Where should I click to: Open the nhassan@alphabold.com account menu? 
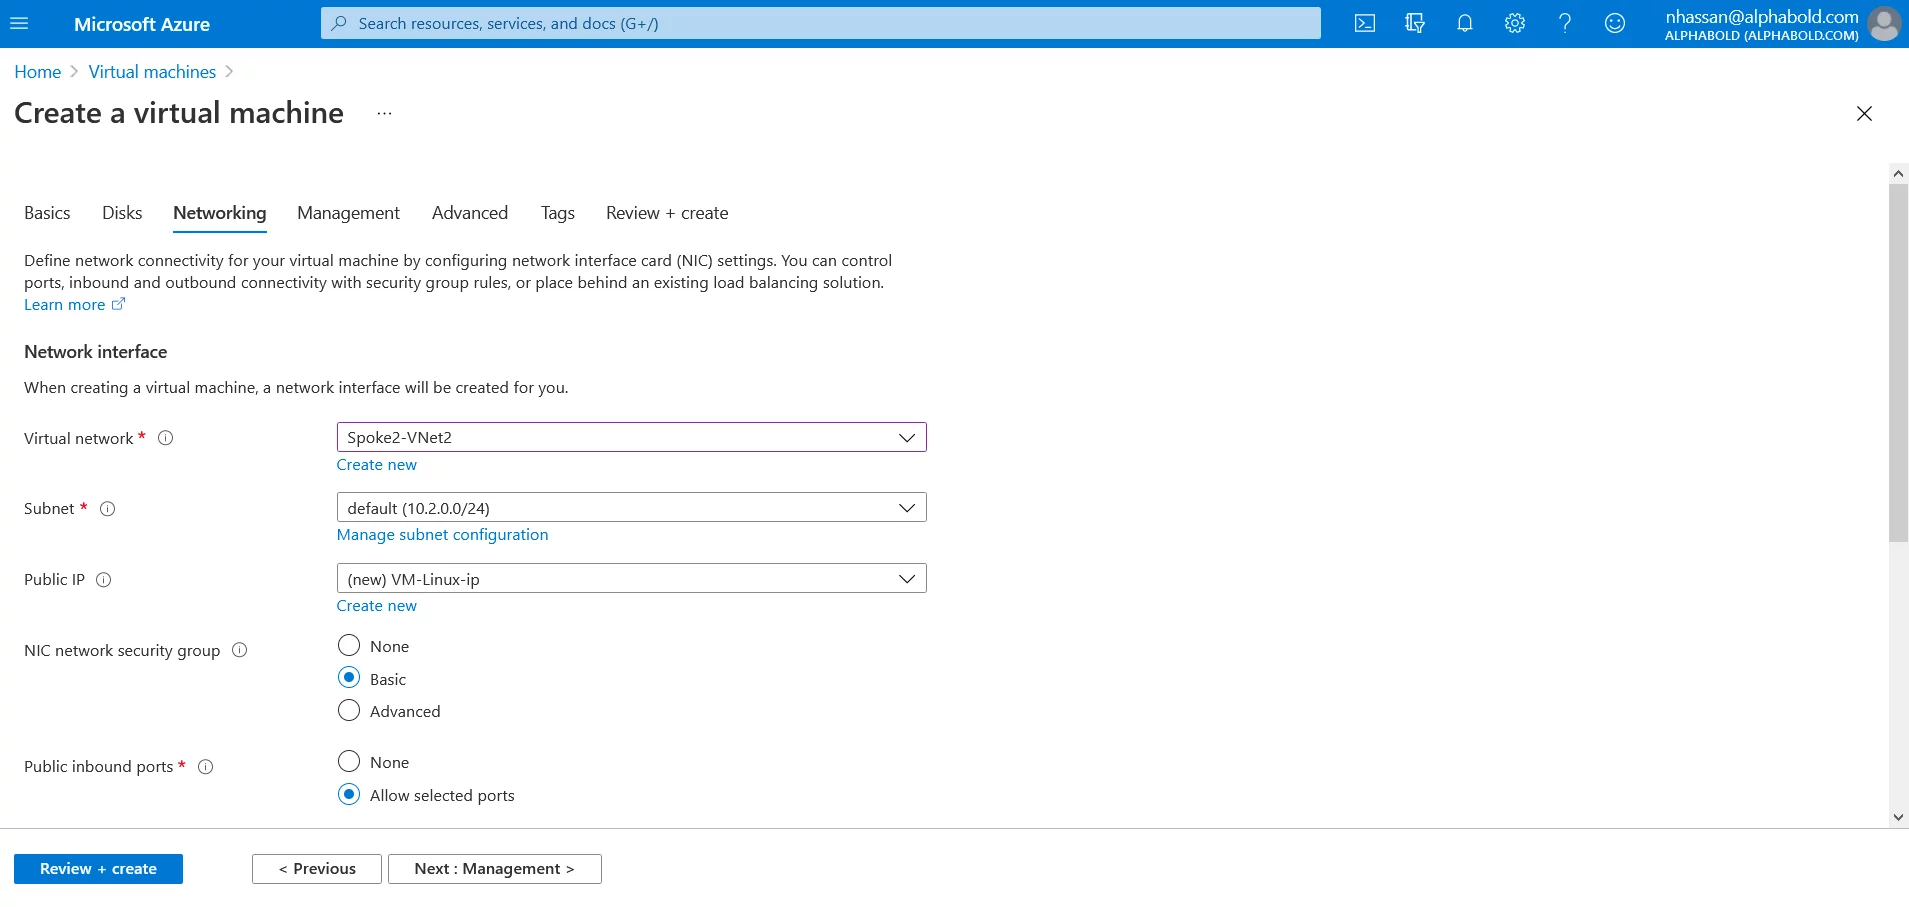(1762, 24)
